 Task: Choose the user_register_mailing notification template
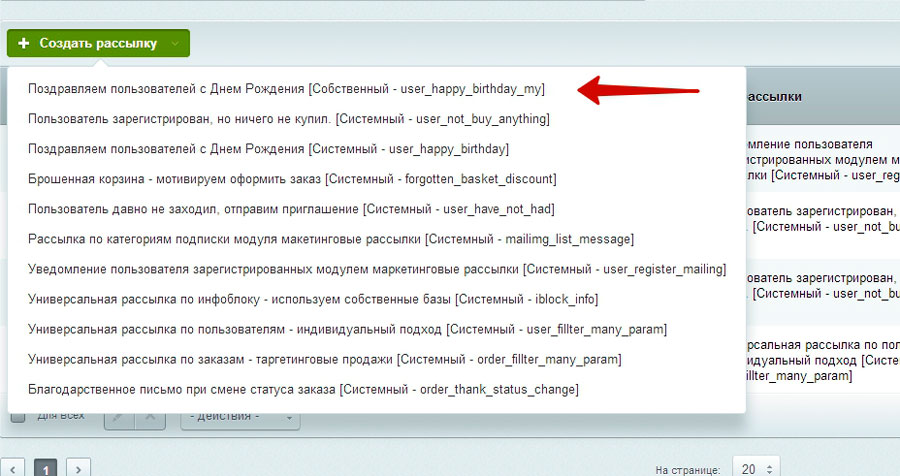tap(377, 269)
